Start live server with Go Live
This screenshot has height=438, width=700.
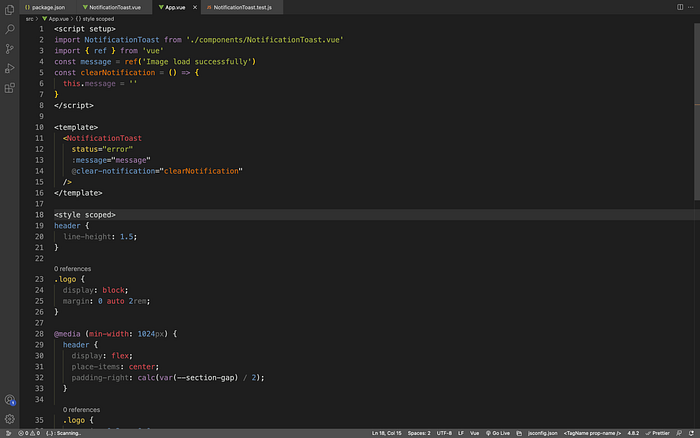(497, 433)
